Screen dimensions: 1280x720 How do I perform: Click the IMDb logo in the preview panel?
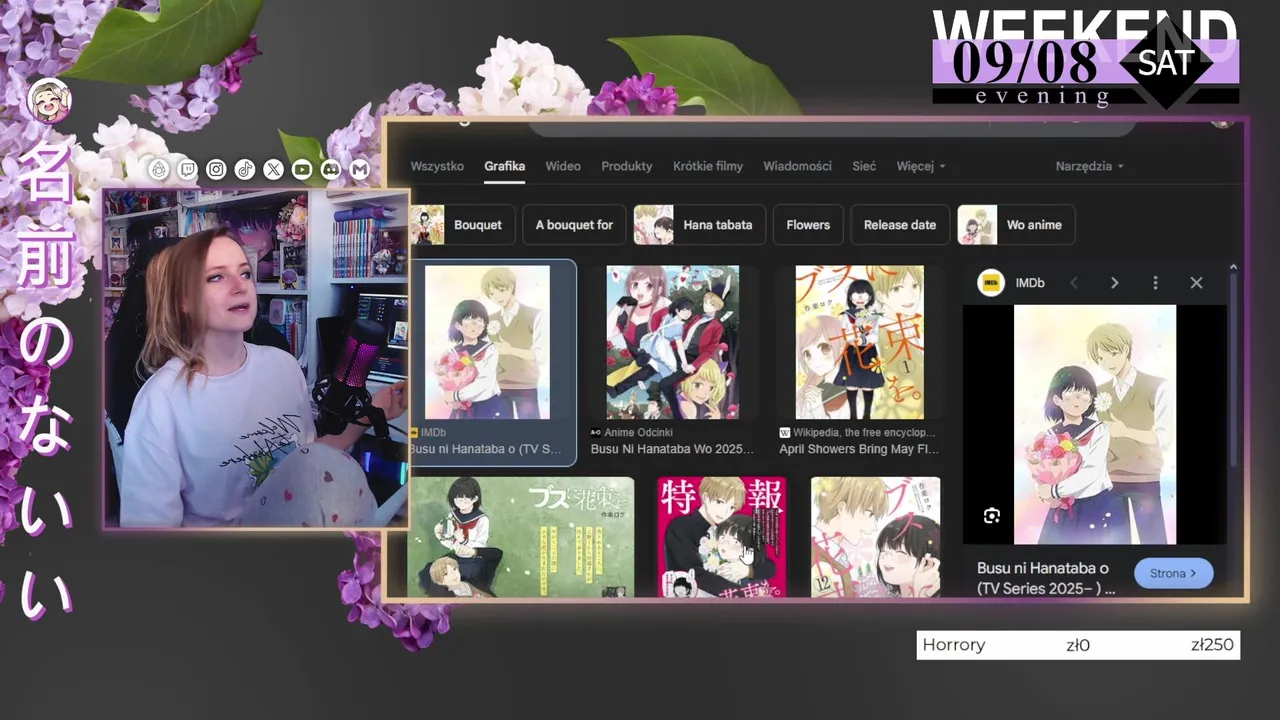991,283
